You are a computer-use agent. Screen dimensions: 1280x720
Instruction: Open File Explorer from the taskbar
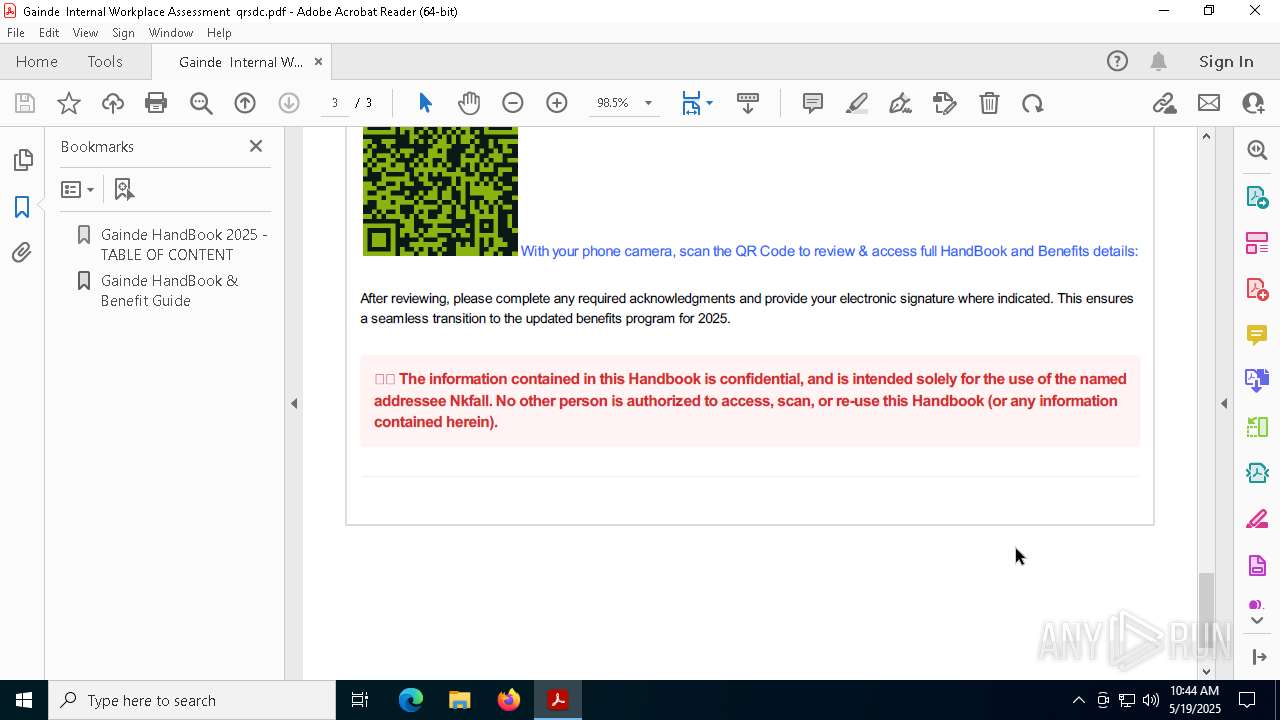coord(460,700)
